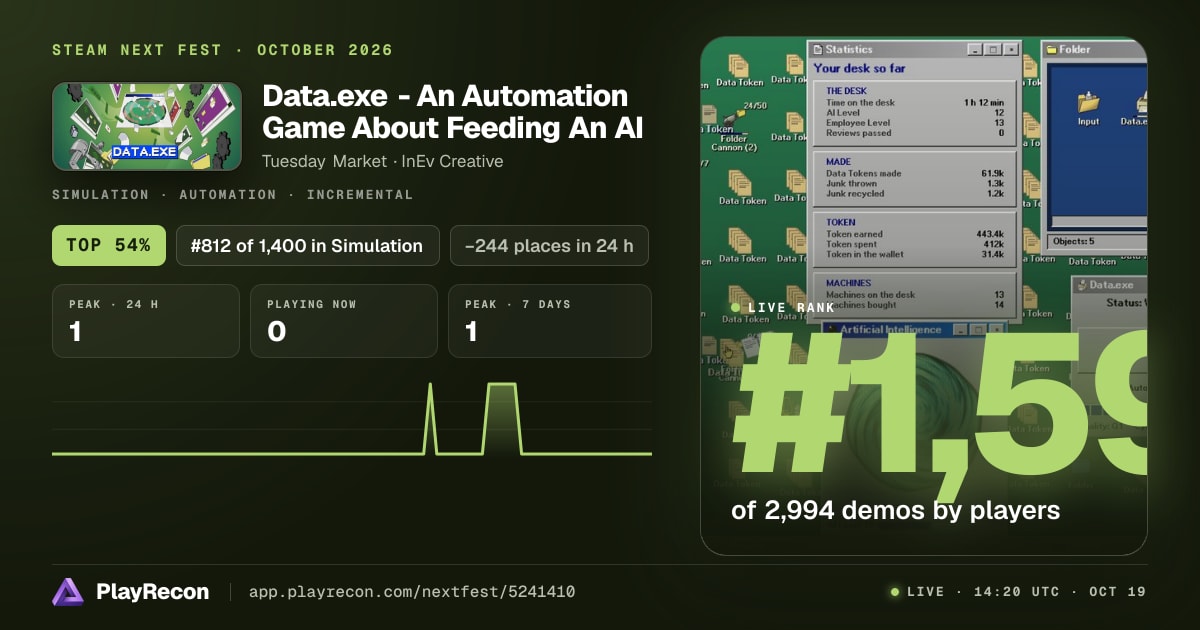This screenshot has height=630, width=1200.
Task: Click the 'Objects: 5' status bar text
Action: pos(1073,241)
